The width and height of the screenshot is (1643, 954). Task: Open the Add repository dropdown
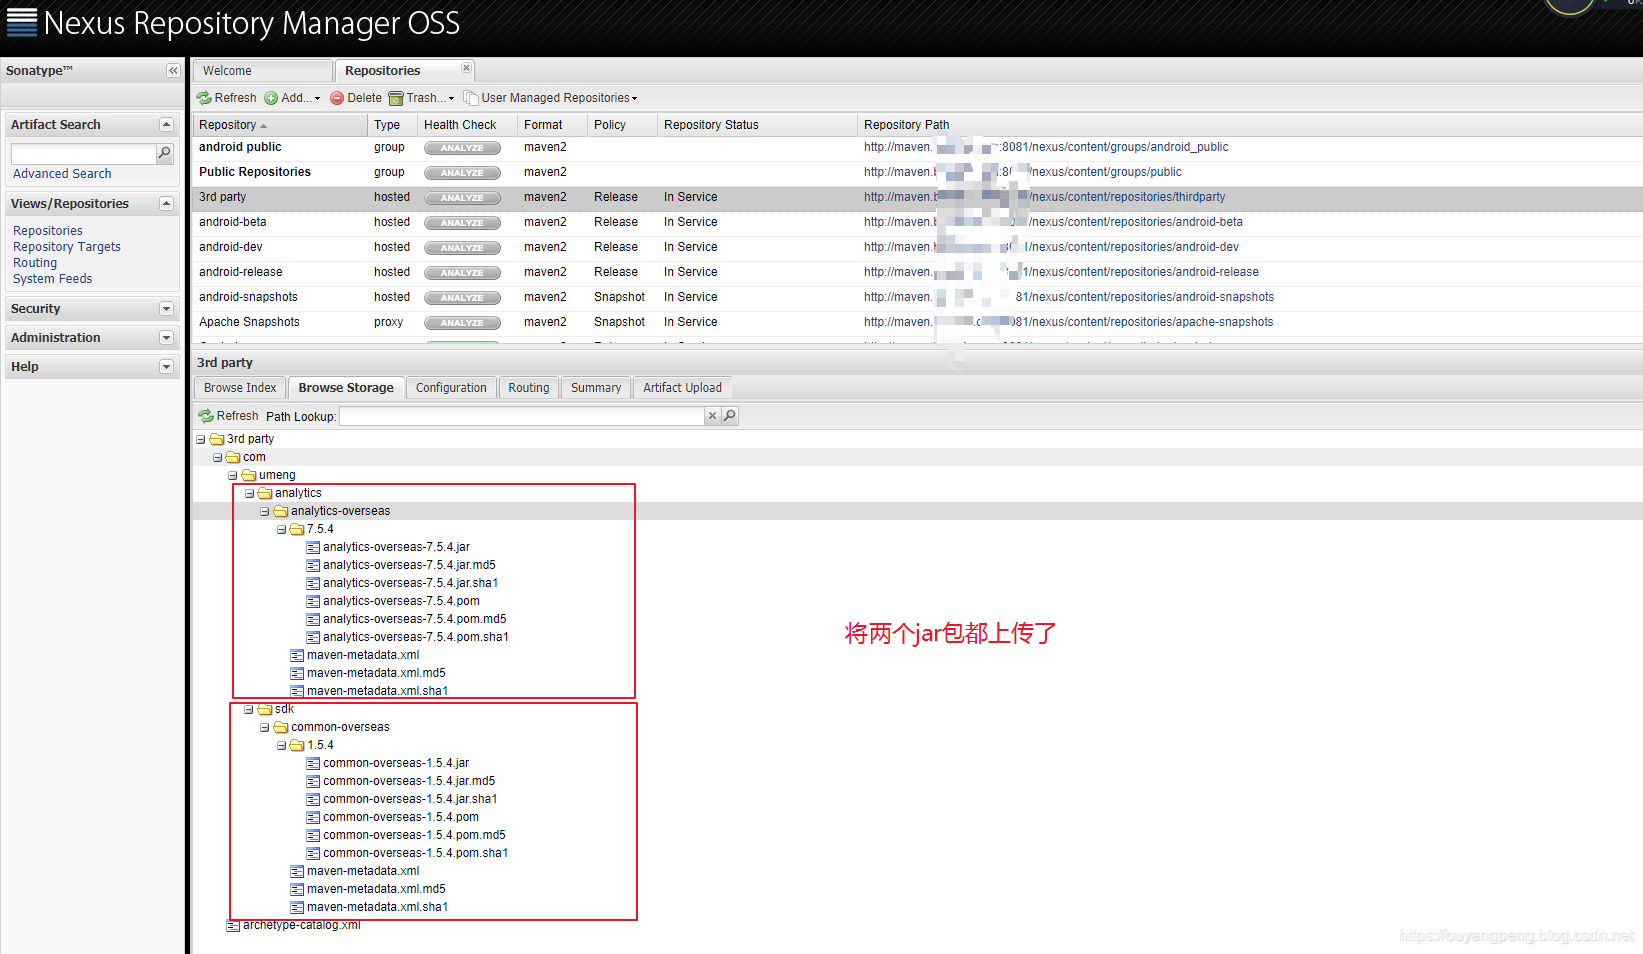(292, 98)
